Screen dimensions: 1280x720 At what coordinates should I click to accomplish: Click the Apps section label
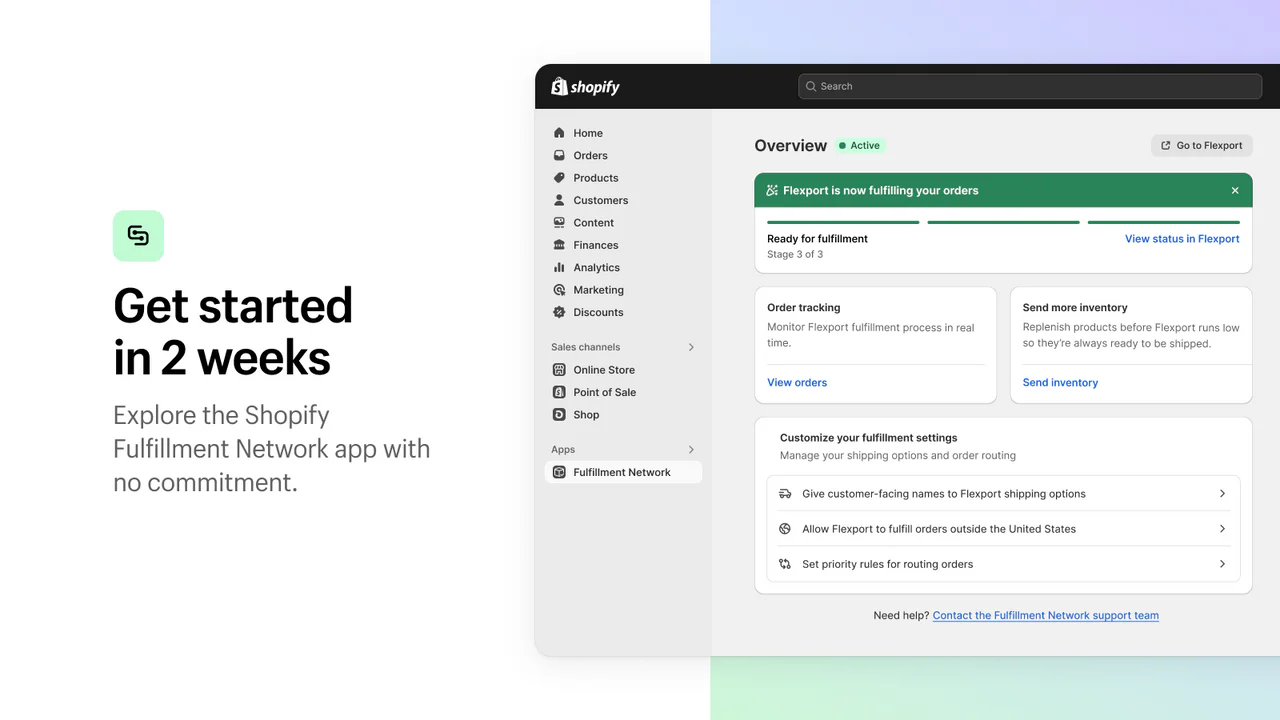click(563, 450)
